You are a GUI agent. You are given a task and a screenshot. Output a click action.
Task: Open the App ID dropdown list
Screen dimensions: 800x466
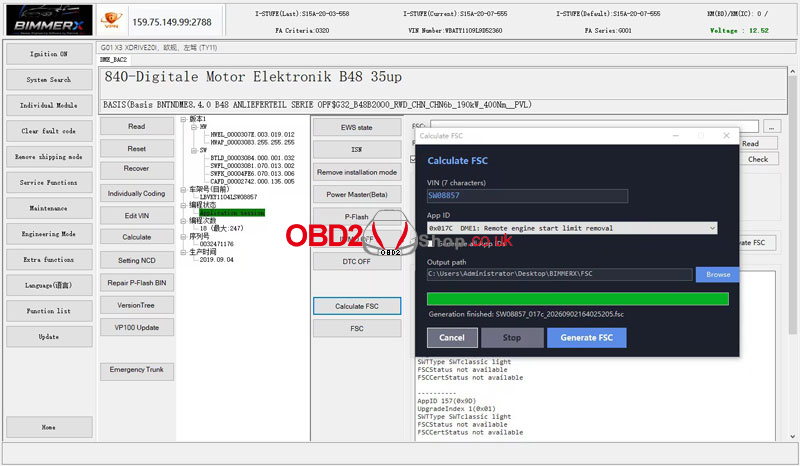[712, 228]
